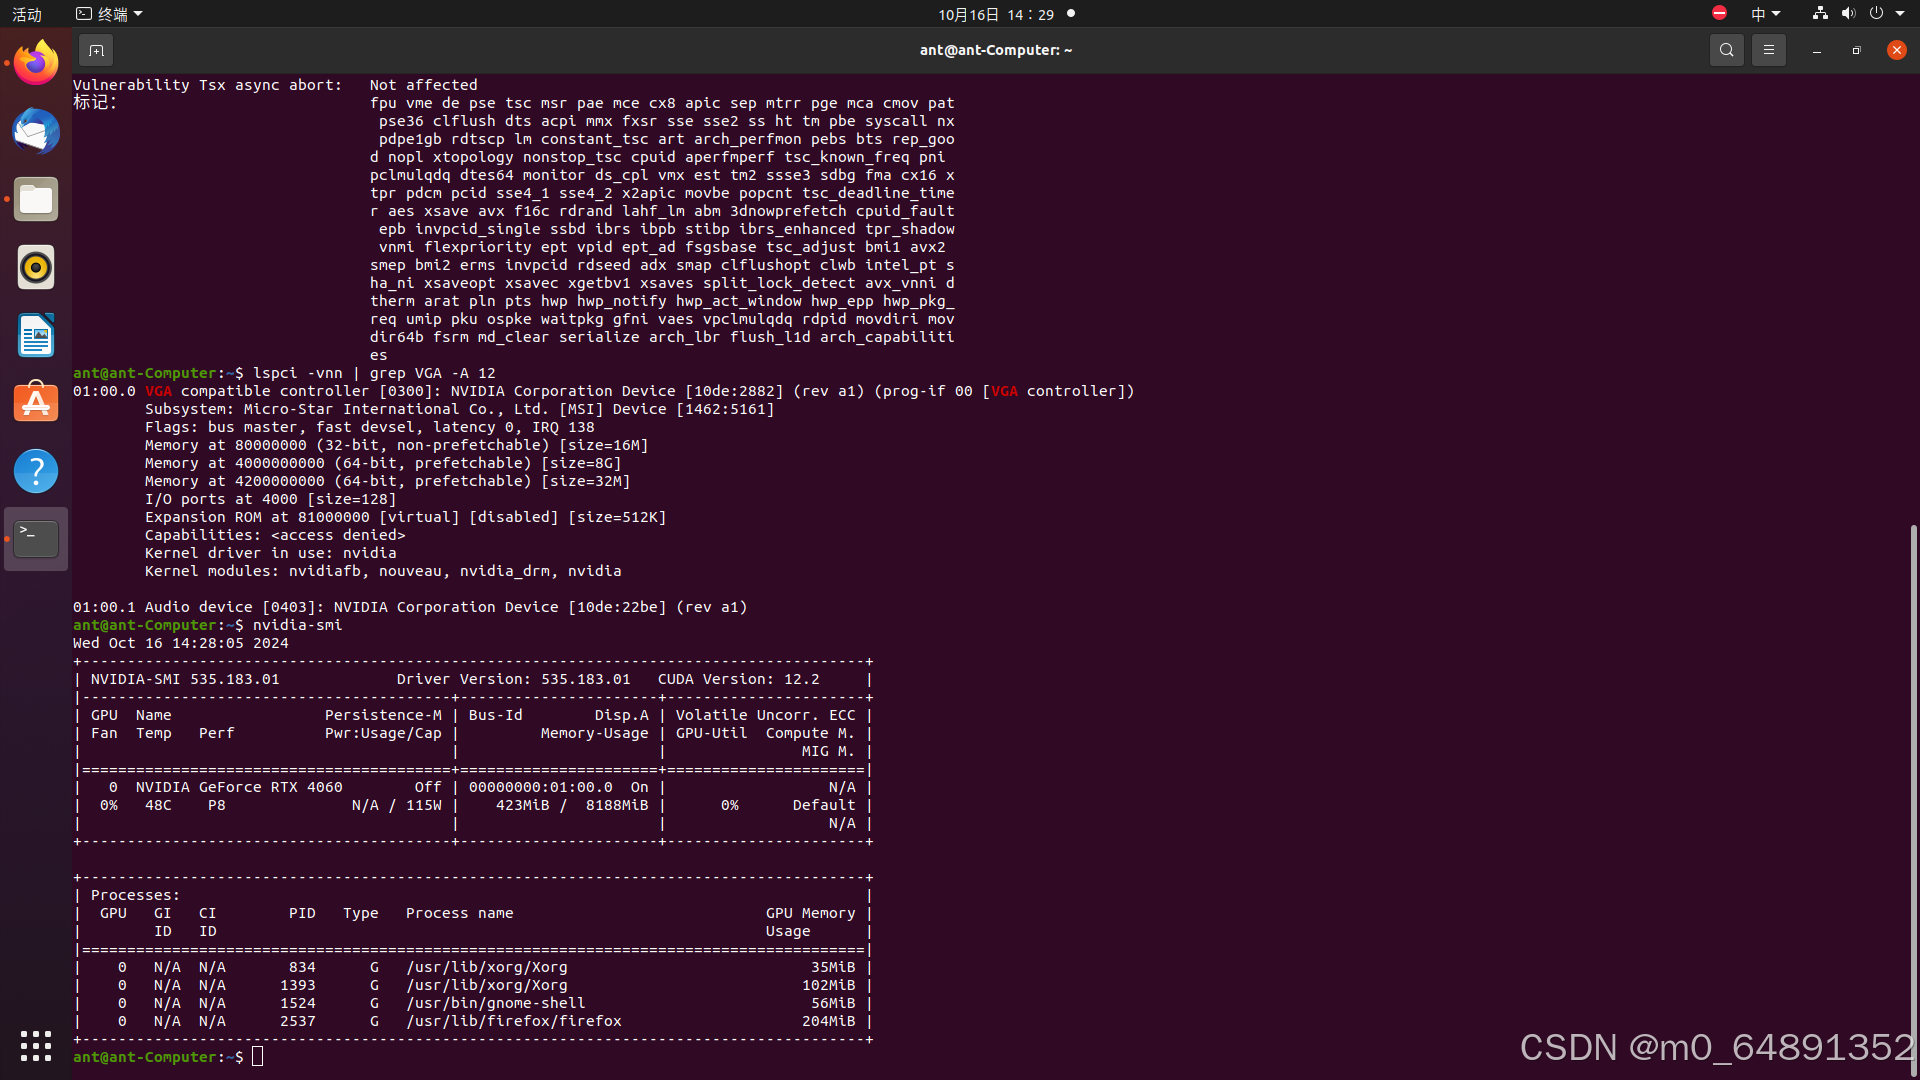Image resolution: width=1920 pixels, height=1080 pixels.
Task: Click the red do-not-disturb indicator
Action: pos(1719,13)
